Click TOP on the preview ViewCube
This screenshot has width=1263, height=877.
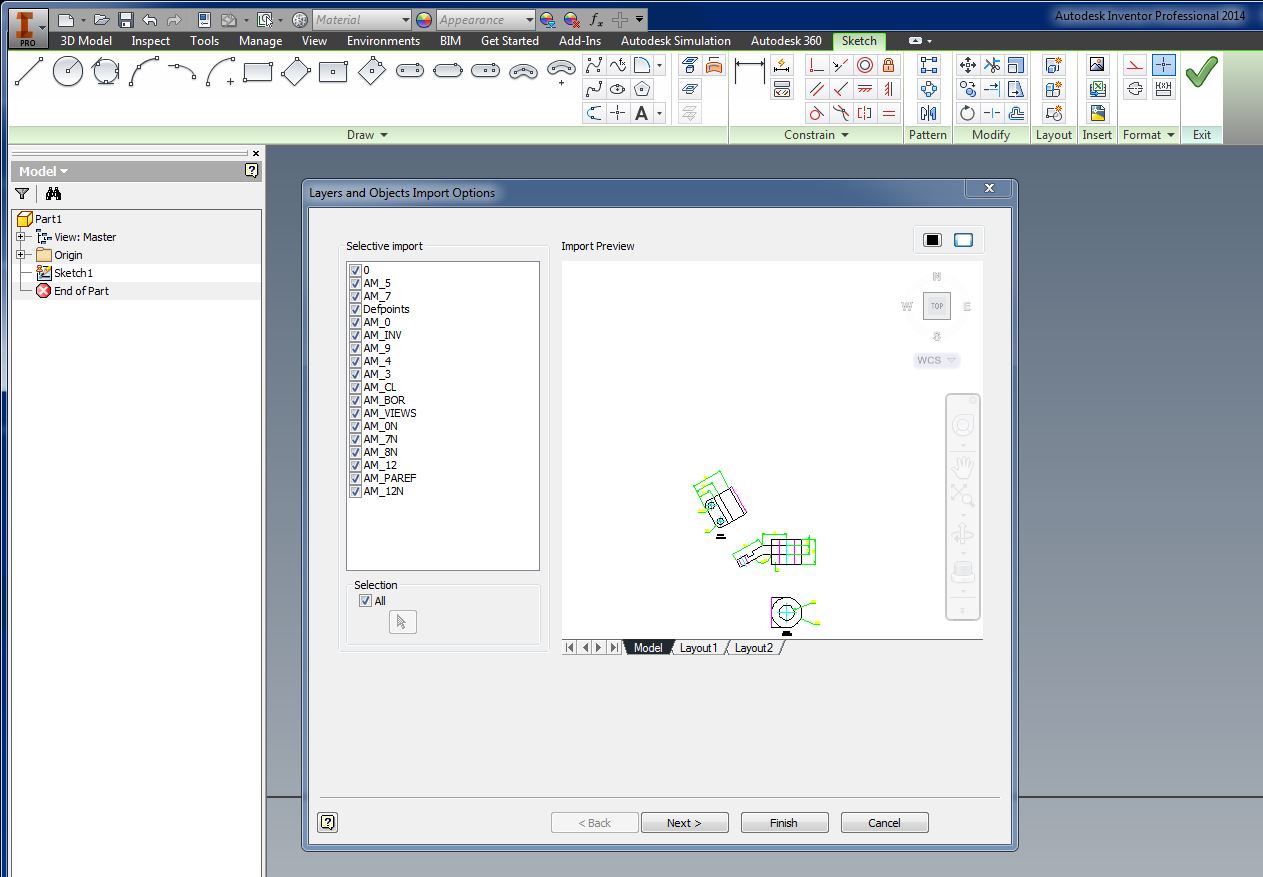936,306
